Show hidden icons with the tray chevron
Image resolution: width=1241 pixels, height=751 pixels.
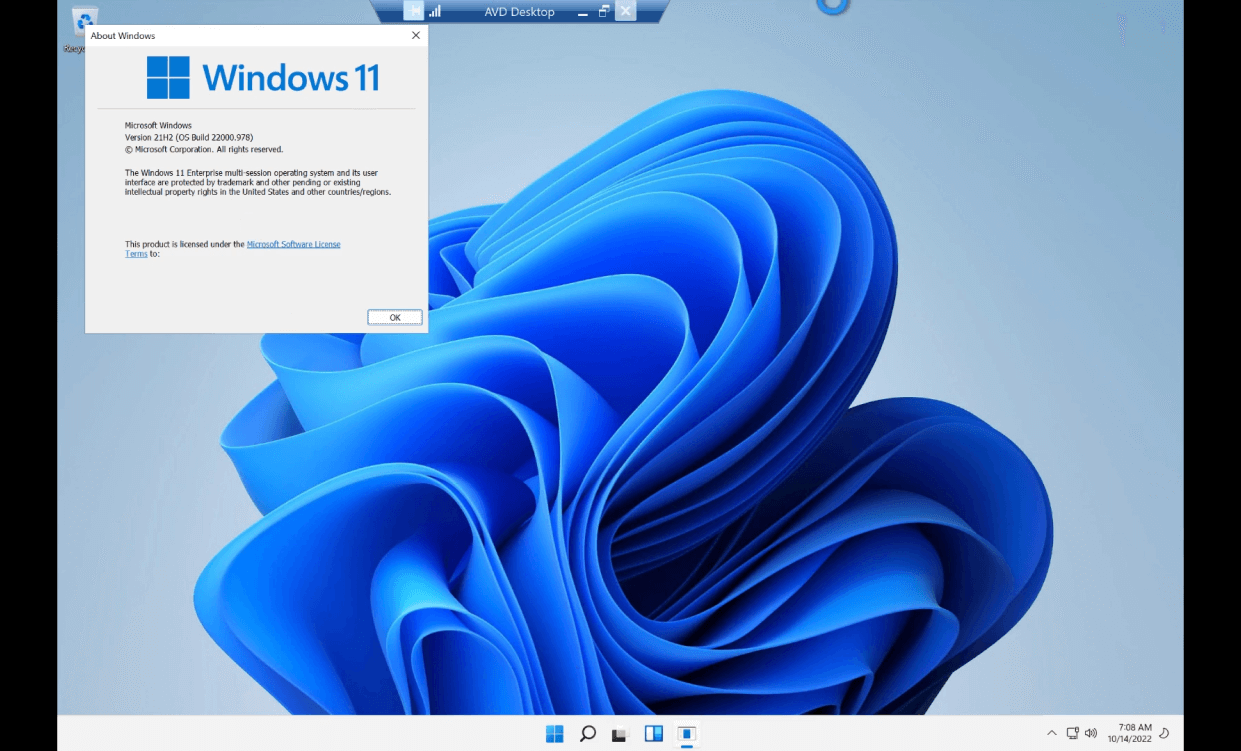[x=1053, y=733]
